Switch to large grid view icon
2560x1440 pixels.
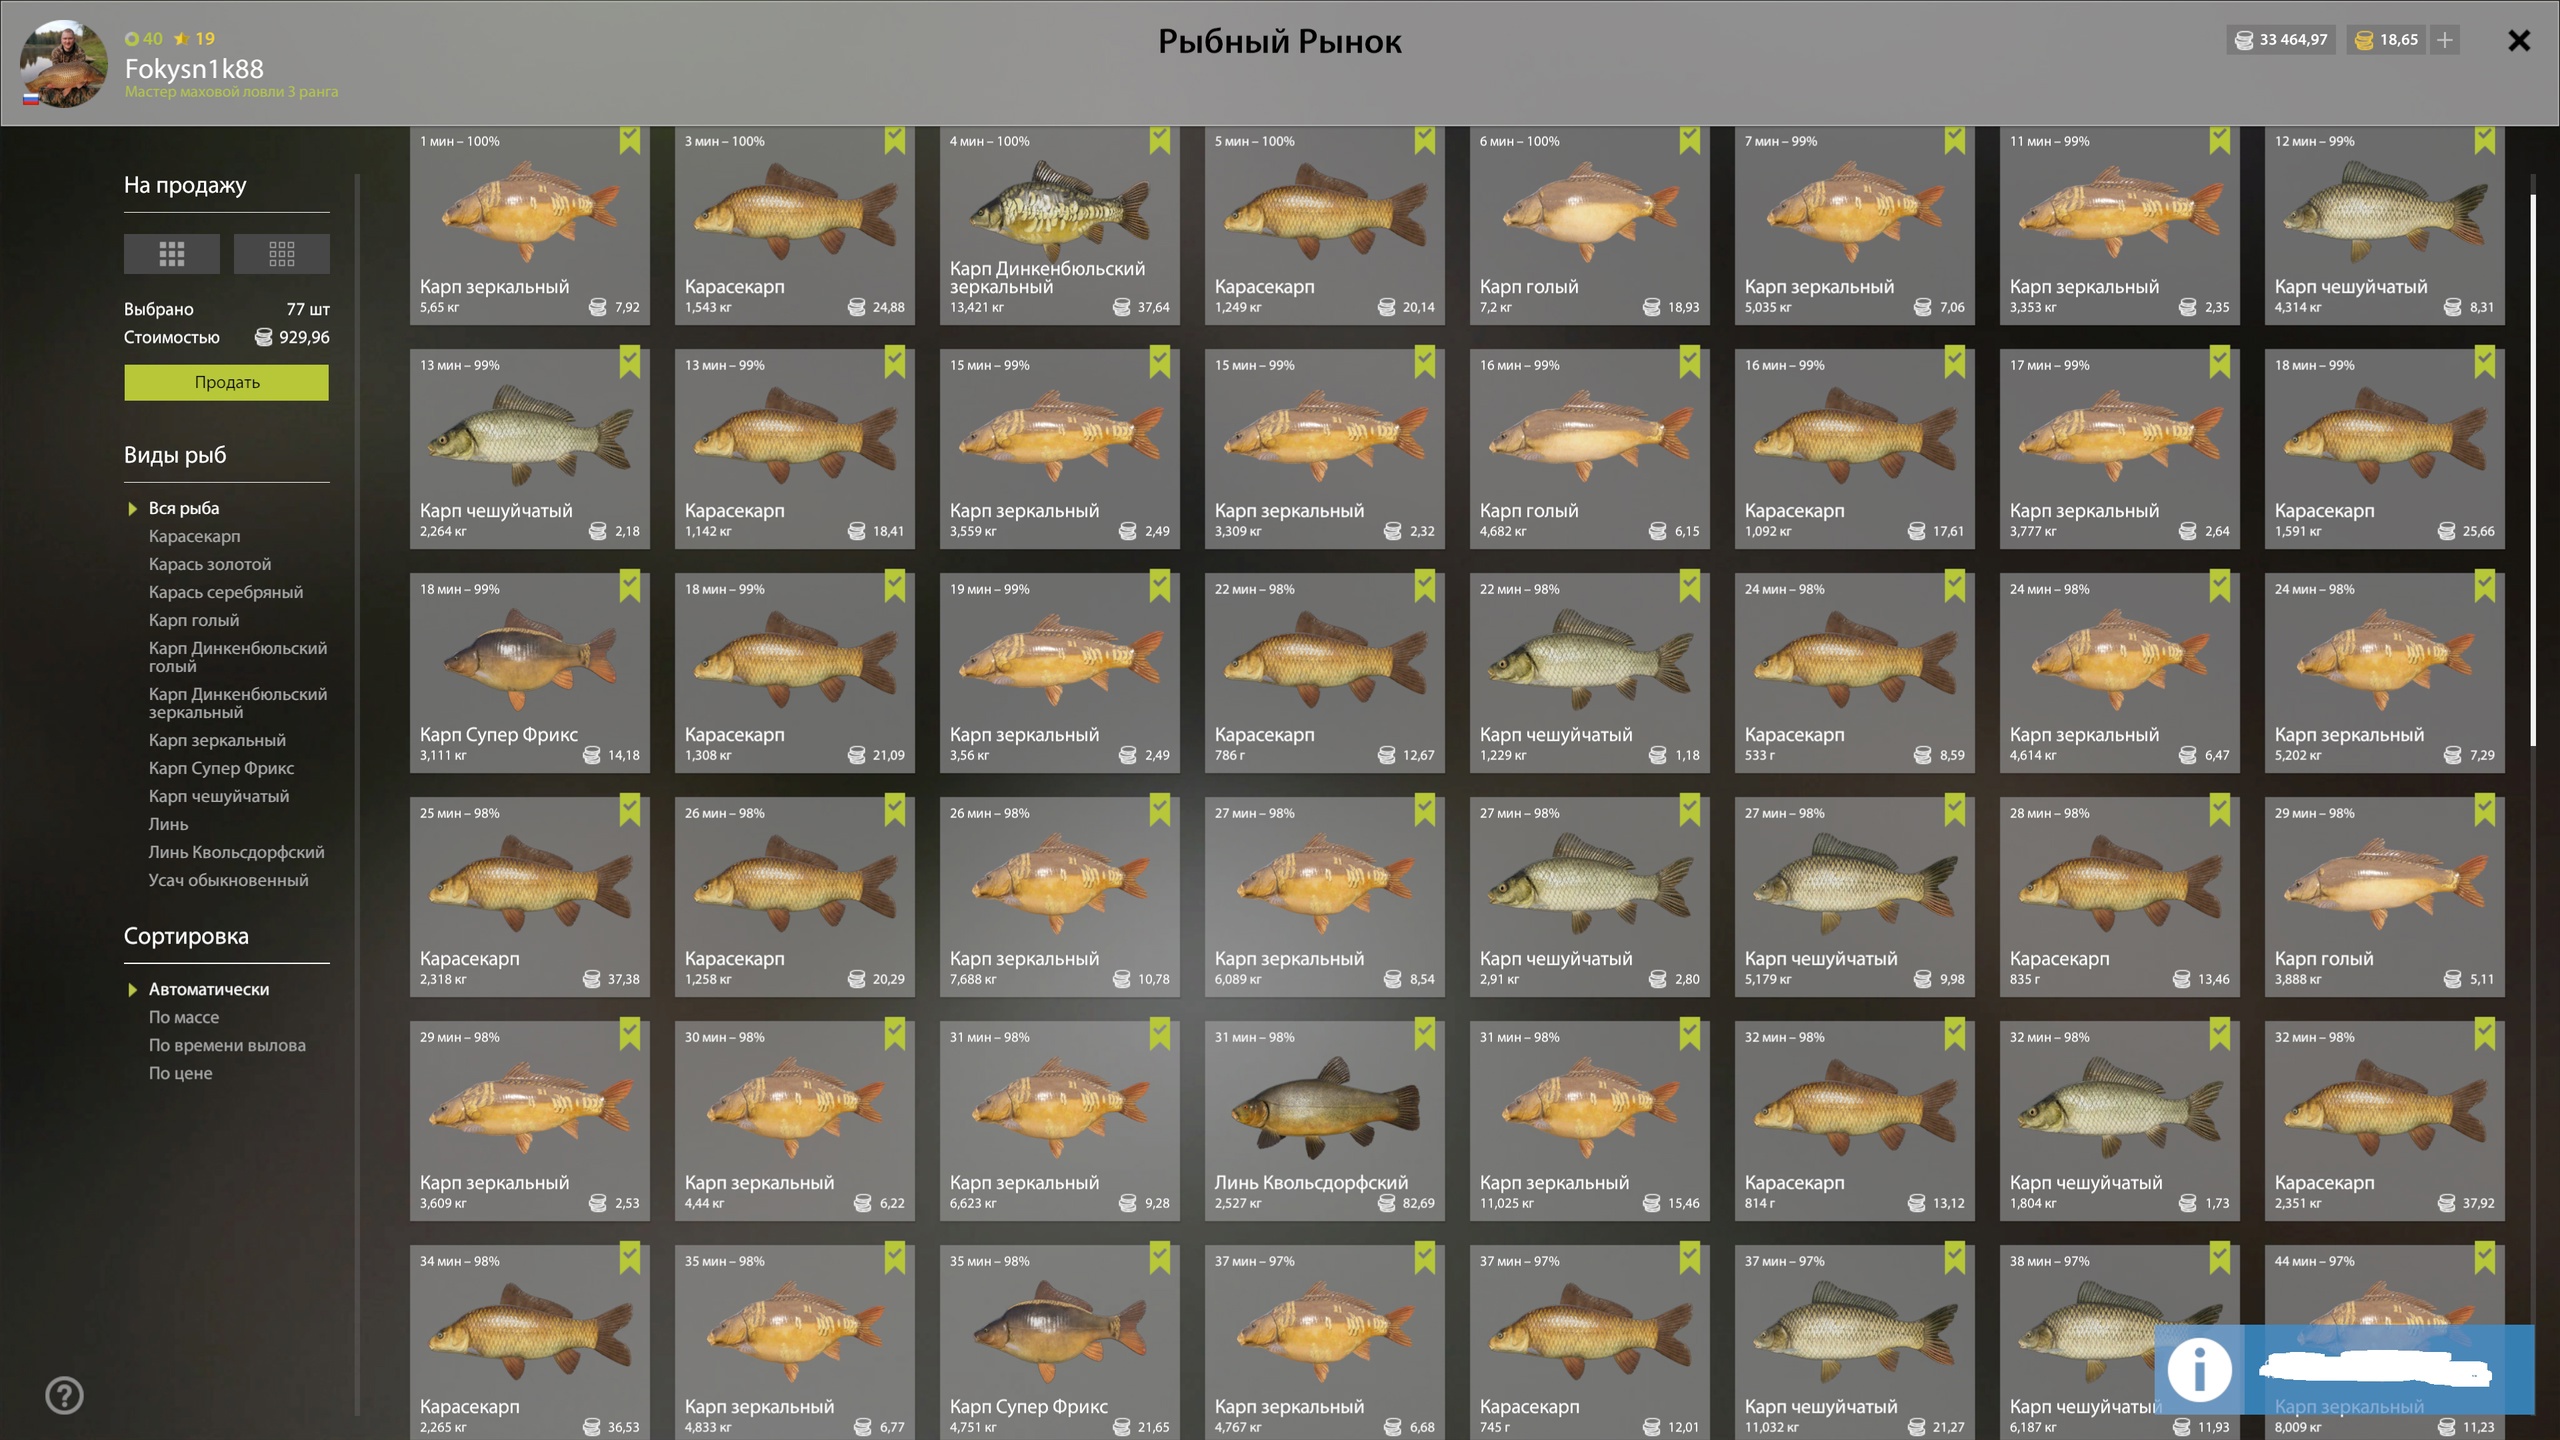coord(171,254)
